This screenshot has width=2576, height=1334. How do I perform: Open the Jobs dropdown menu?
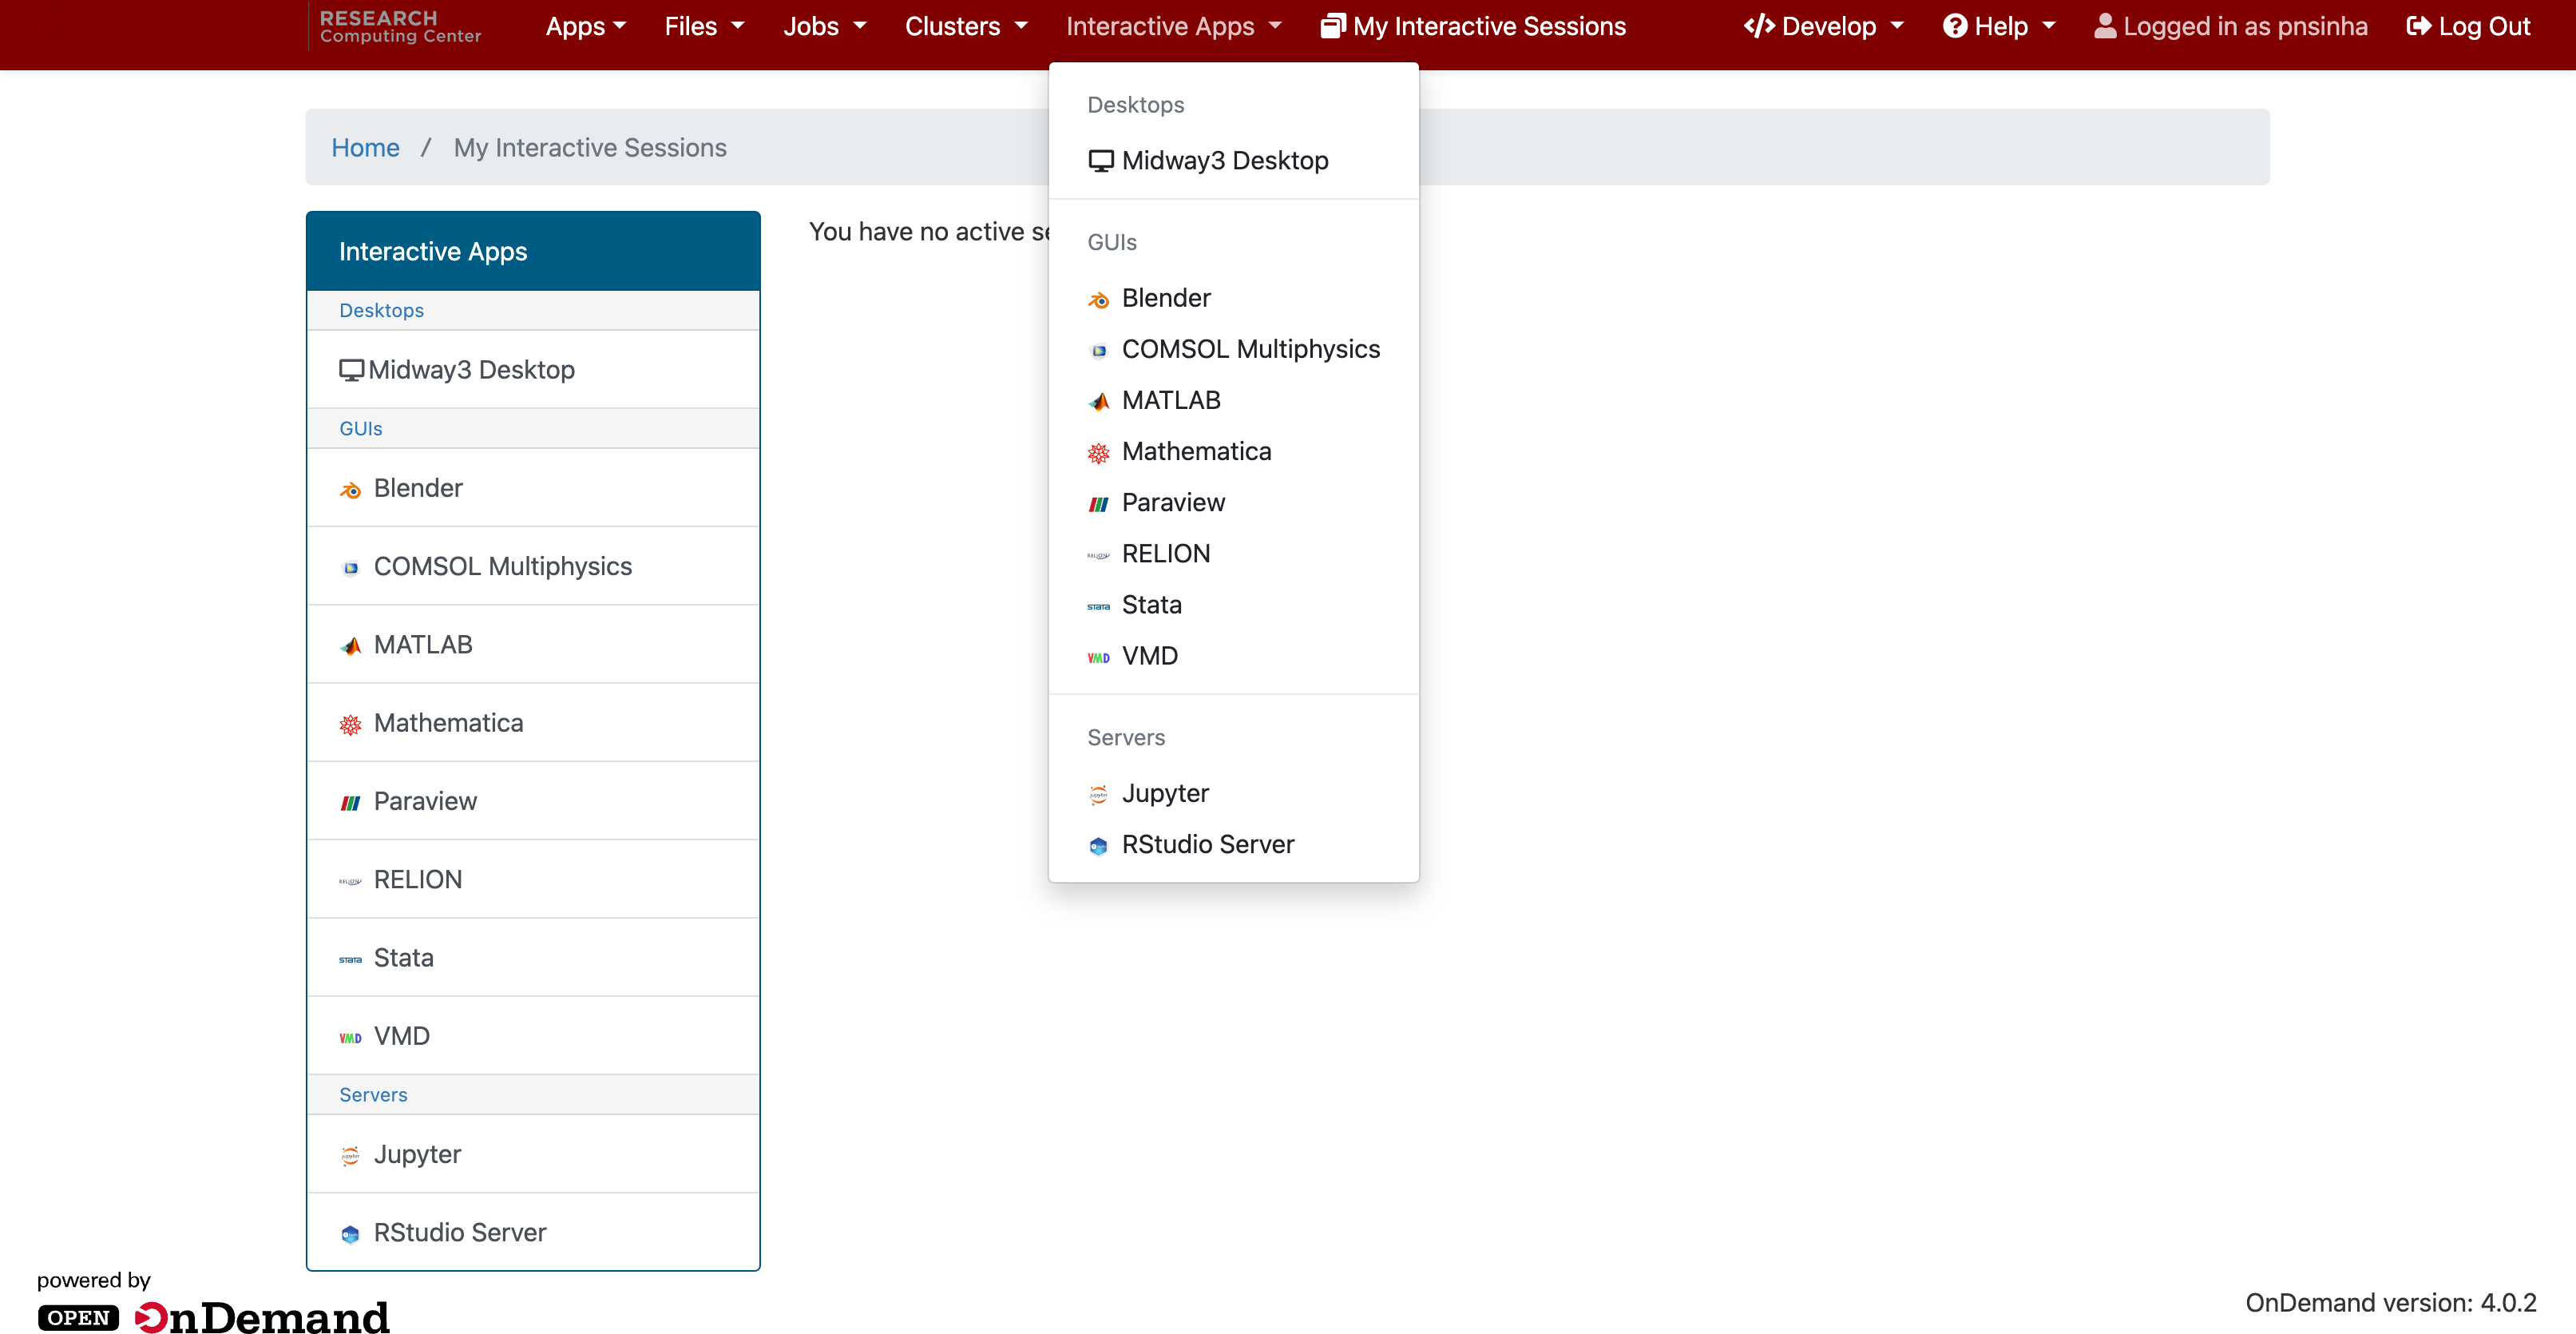(x=824, y=26)
